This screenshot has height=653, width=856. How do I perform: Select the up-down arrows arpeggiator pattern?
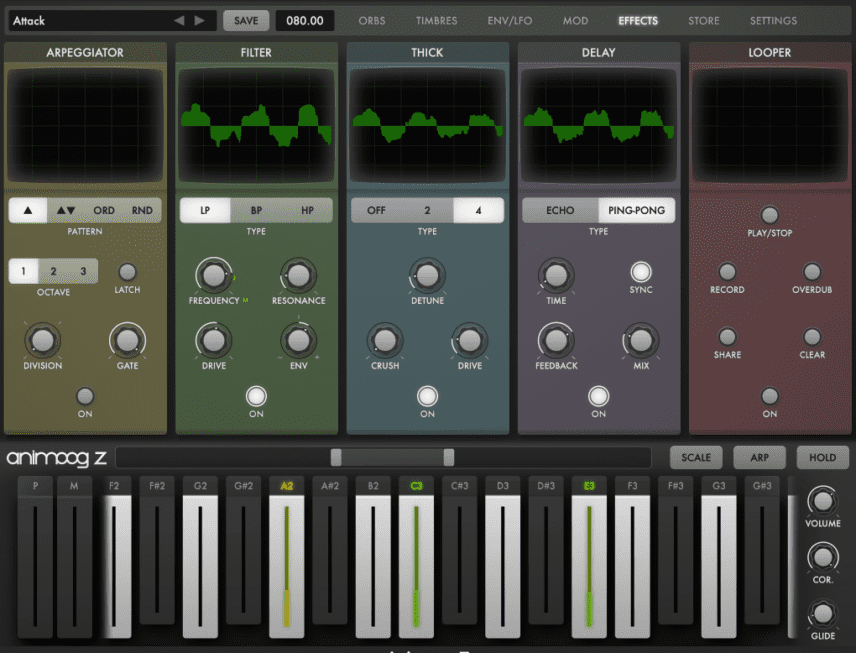click(66, 210)
